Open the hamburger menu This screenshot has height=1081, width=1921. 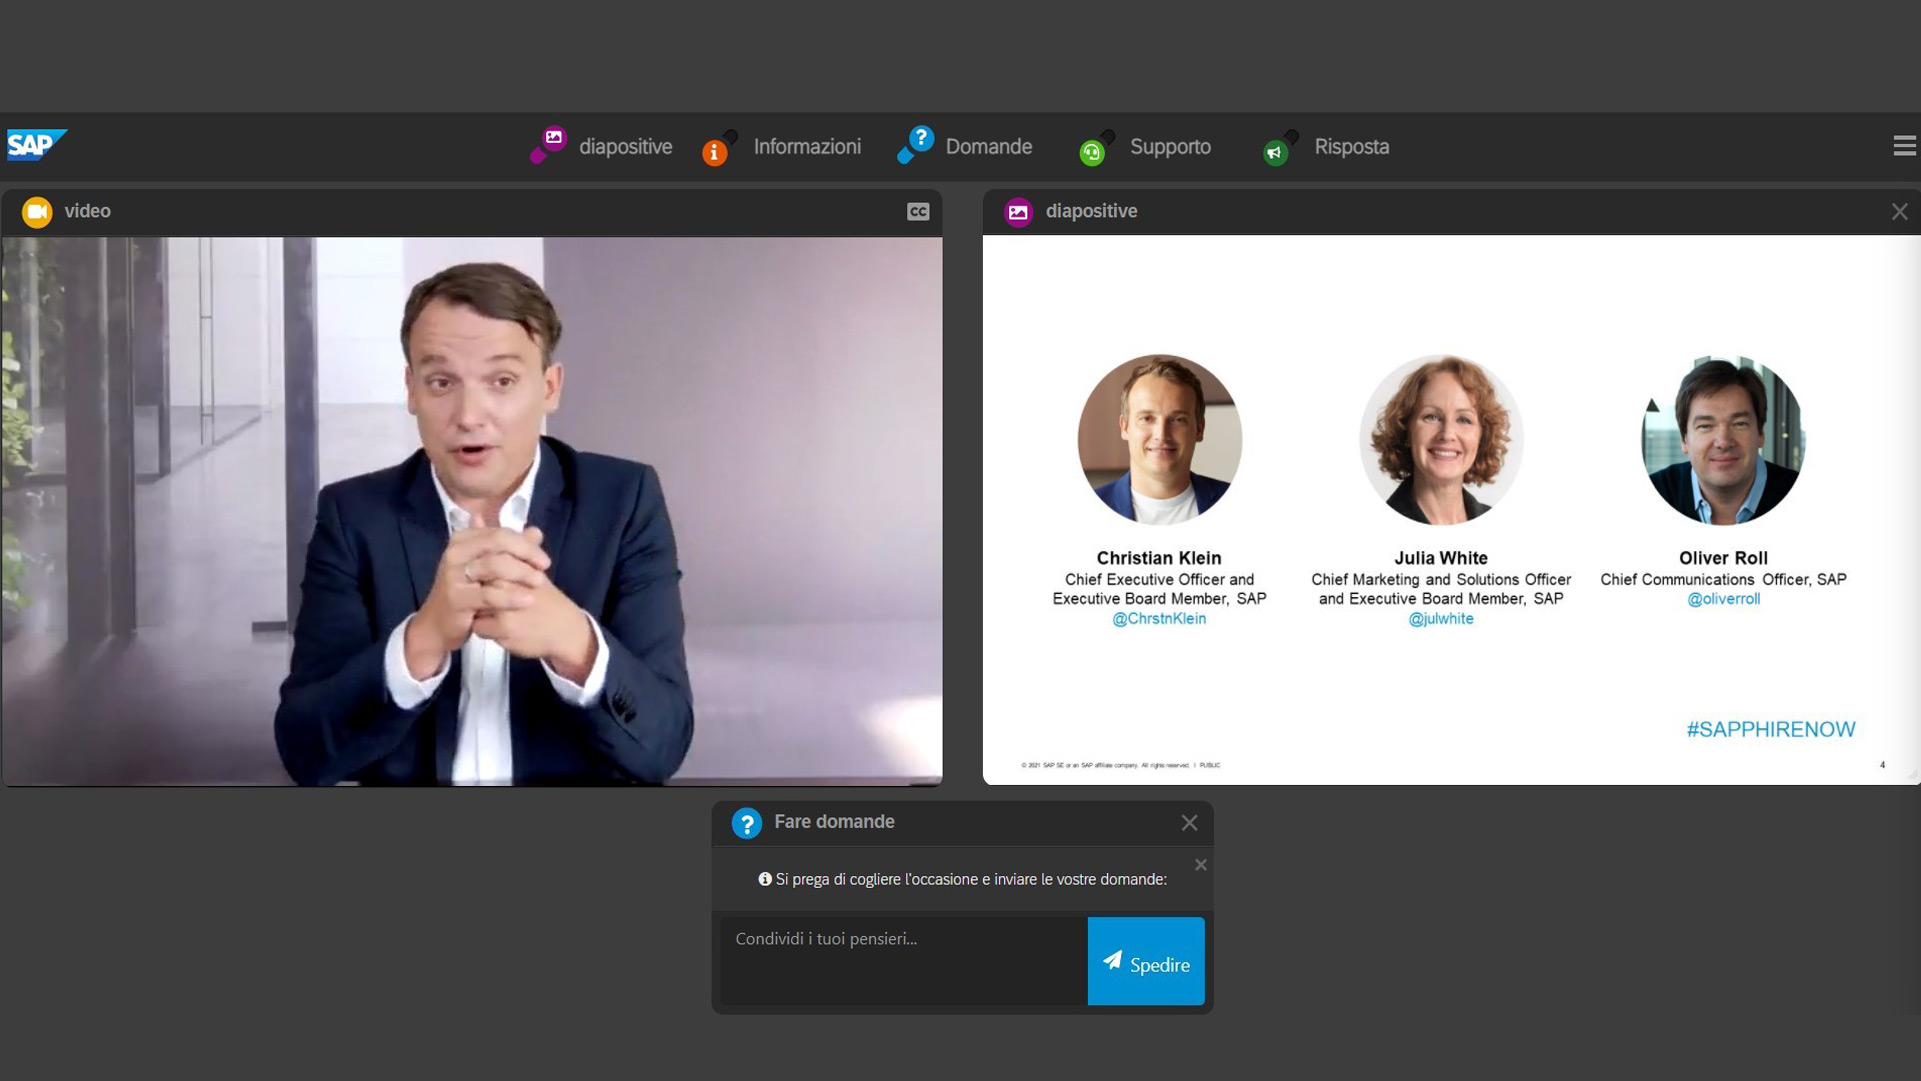pos(1904,146)
